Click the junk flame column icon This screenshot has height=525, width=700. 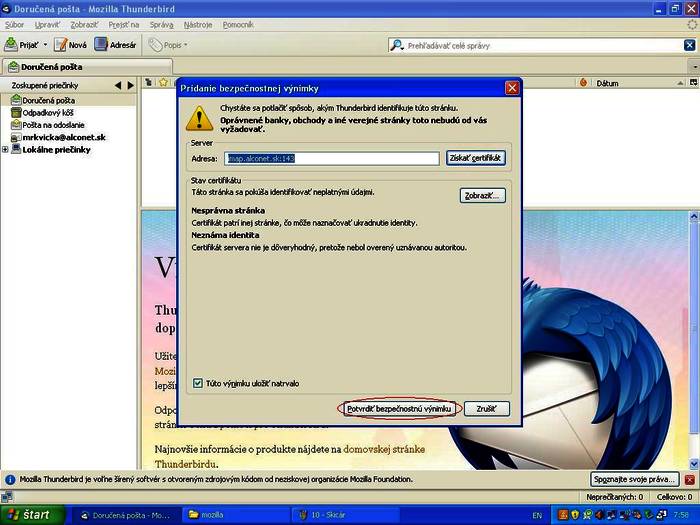point(583,83)
